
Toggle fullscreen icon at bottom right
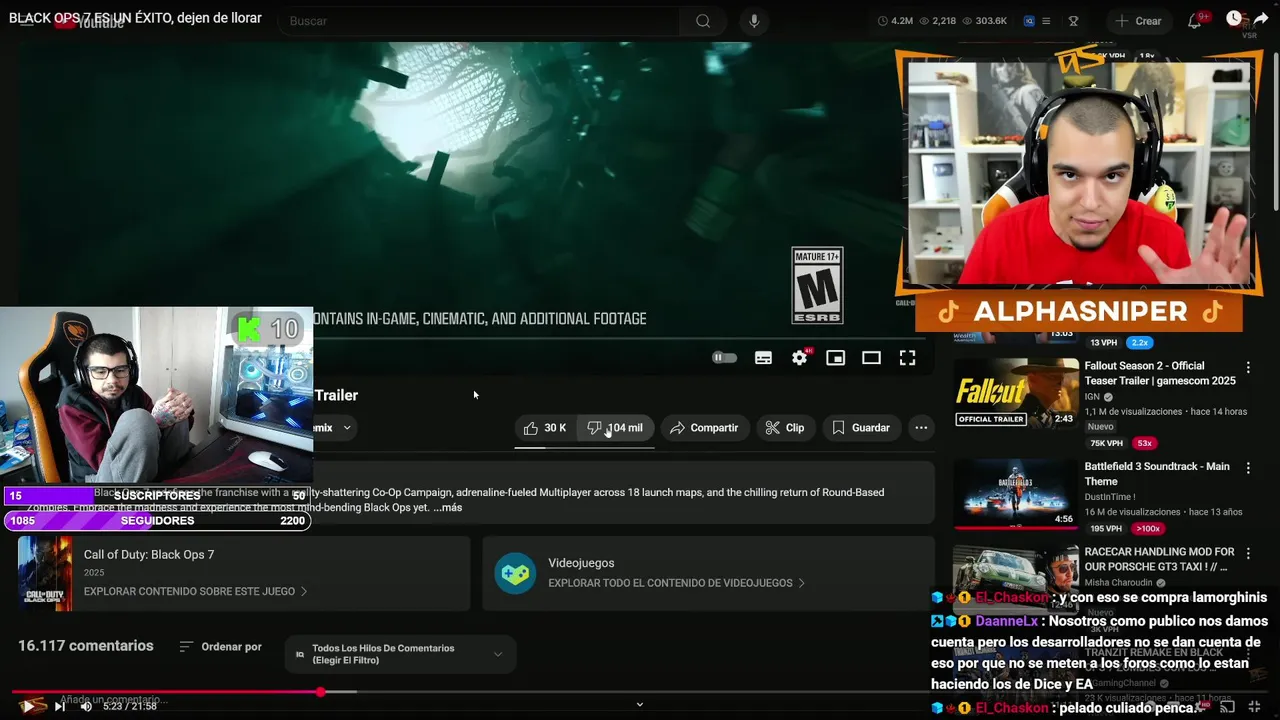1254,707
